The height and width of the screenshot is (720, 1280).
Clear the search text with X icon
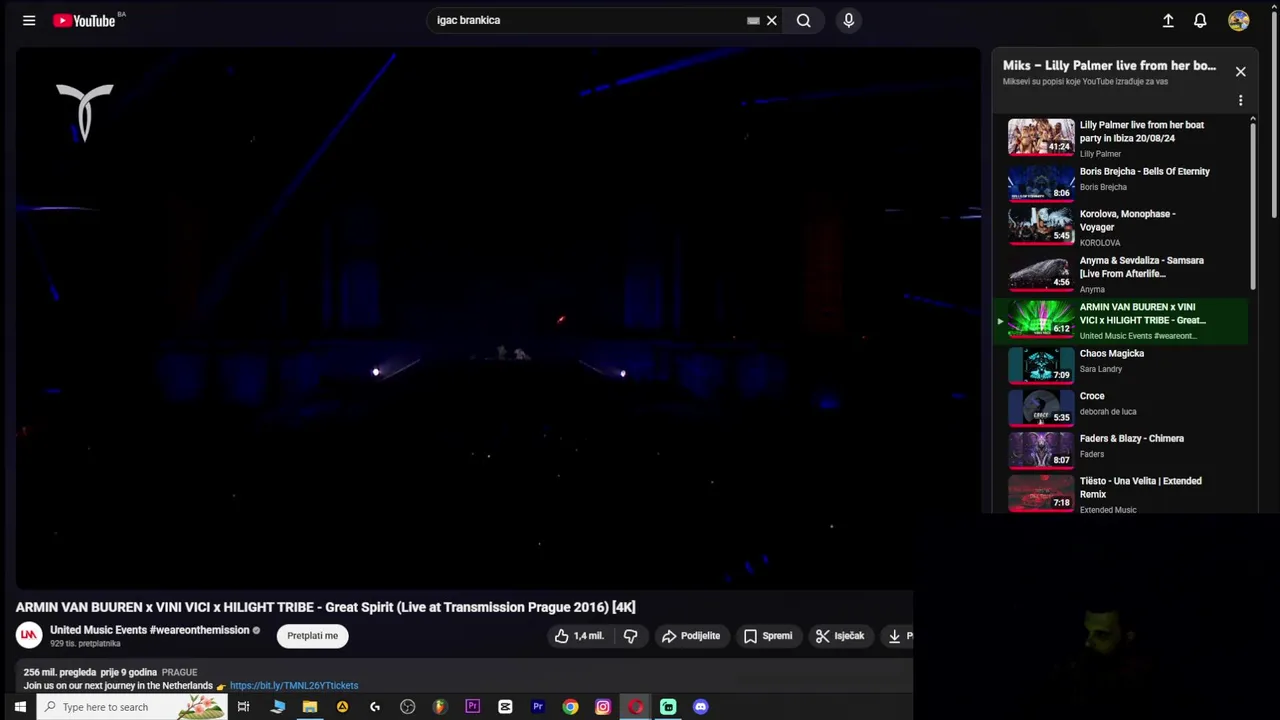pos(772,20)
